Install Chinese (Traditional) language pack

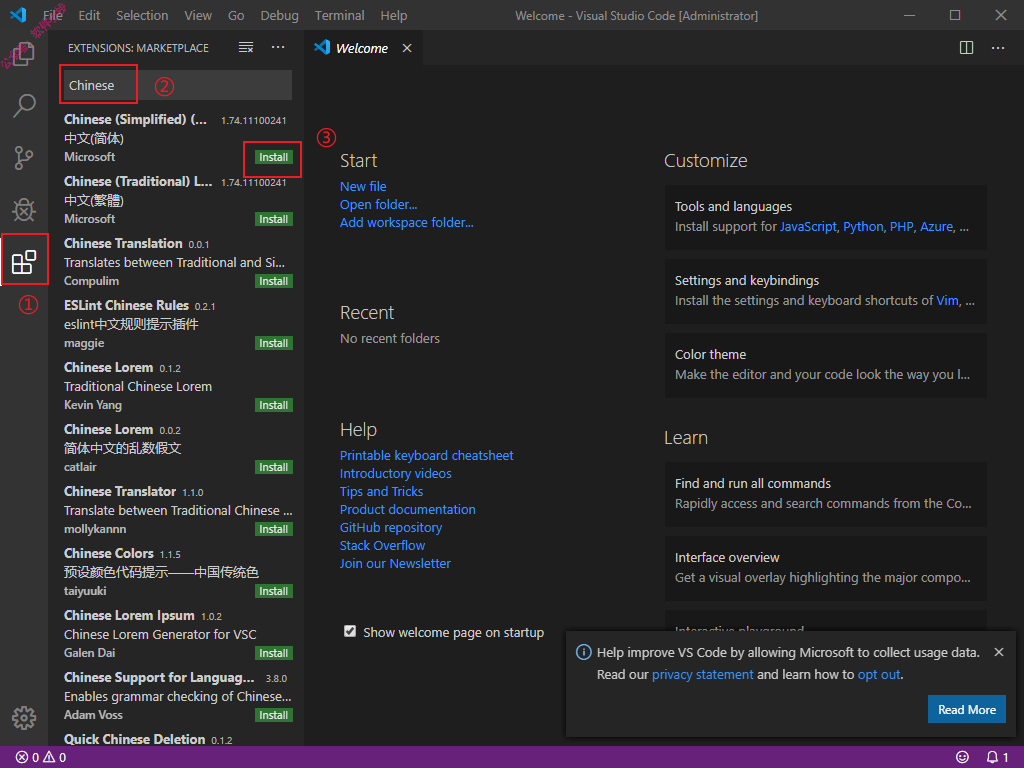coord(273,219)
